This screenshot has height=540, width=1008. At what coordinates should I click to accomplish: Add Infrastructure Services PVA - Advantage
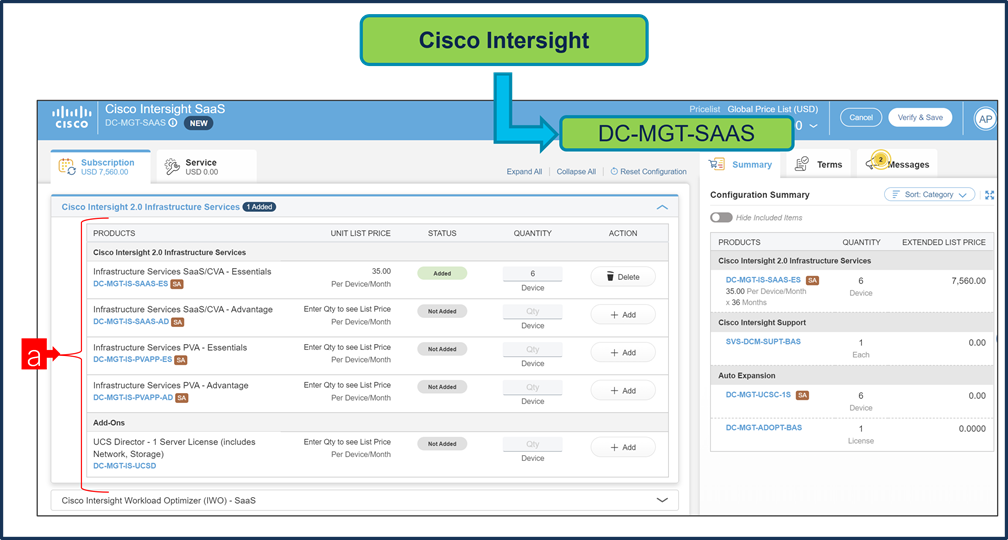623,390
